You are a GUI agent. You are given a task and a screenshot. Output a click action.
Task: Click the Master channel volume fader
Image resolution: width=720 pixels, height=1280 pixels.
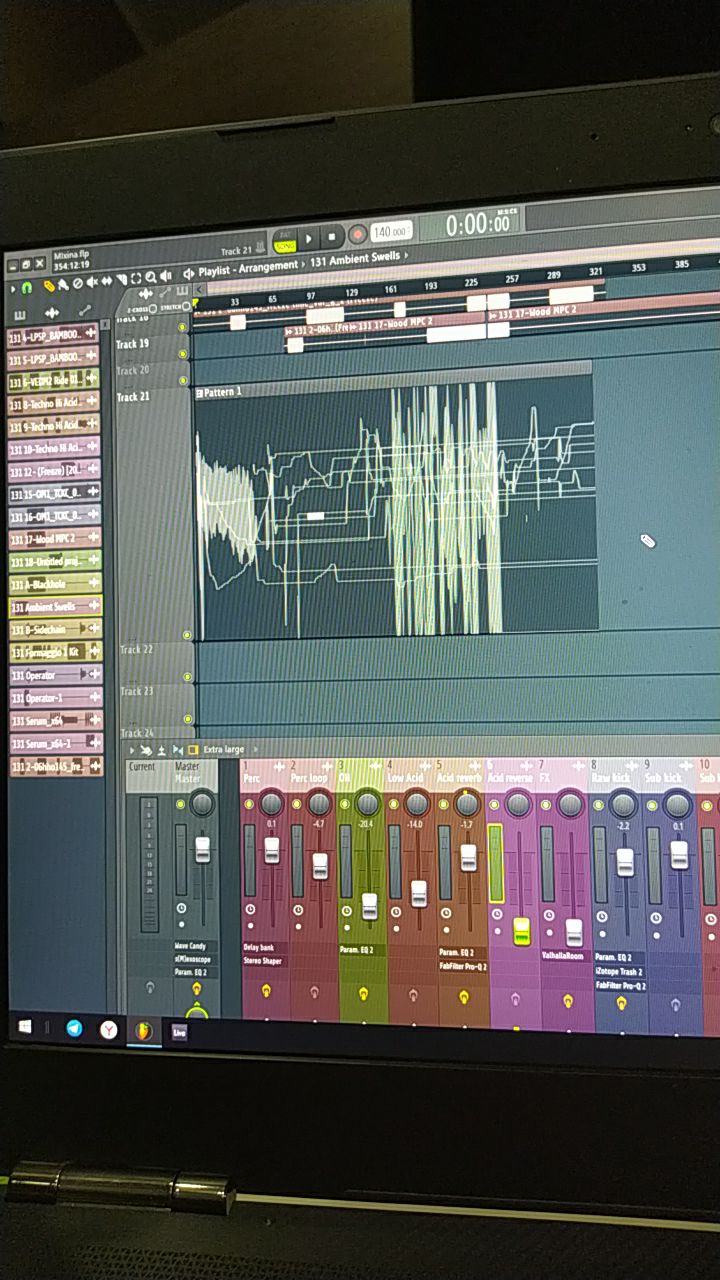[202, 849]
